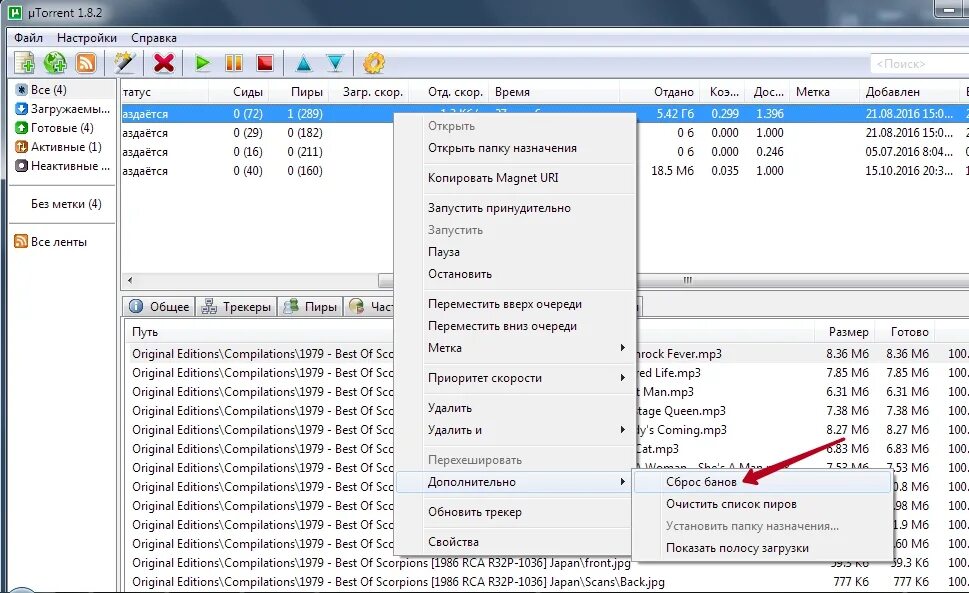Open the Файл menu
This screenshot has width=969, height=593.
(28, 38)
